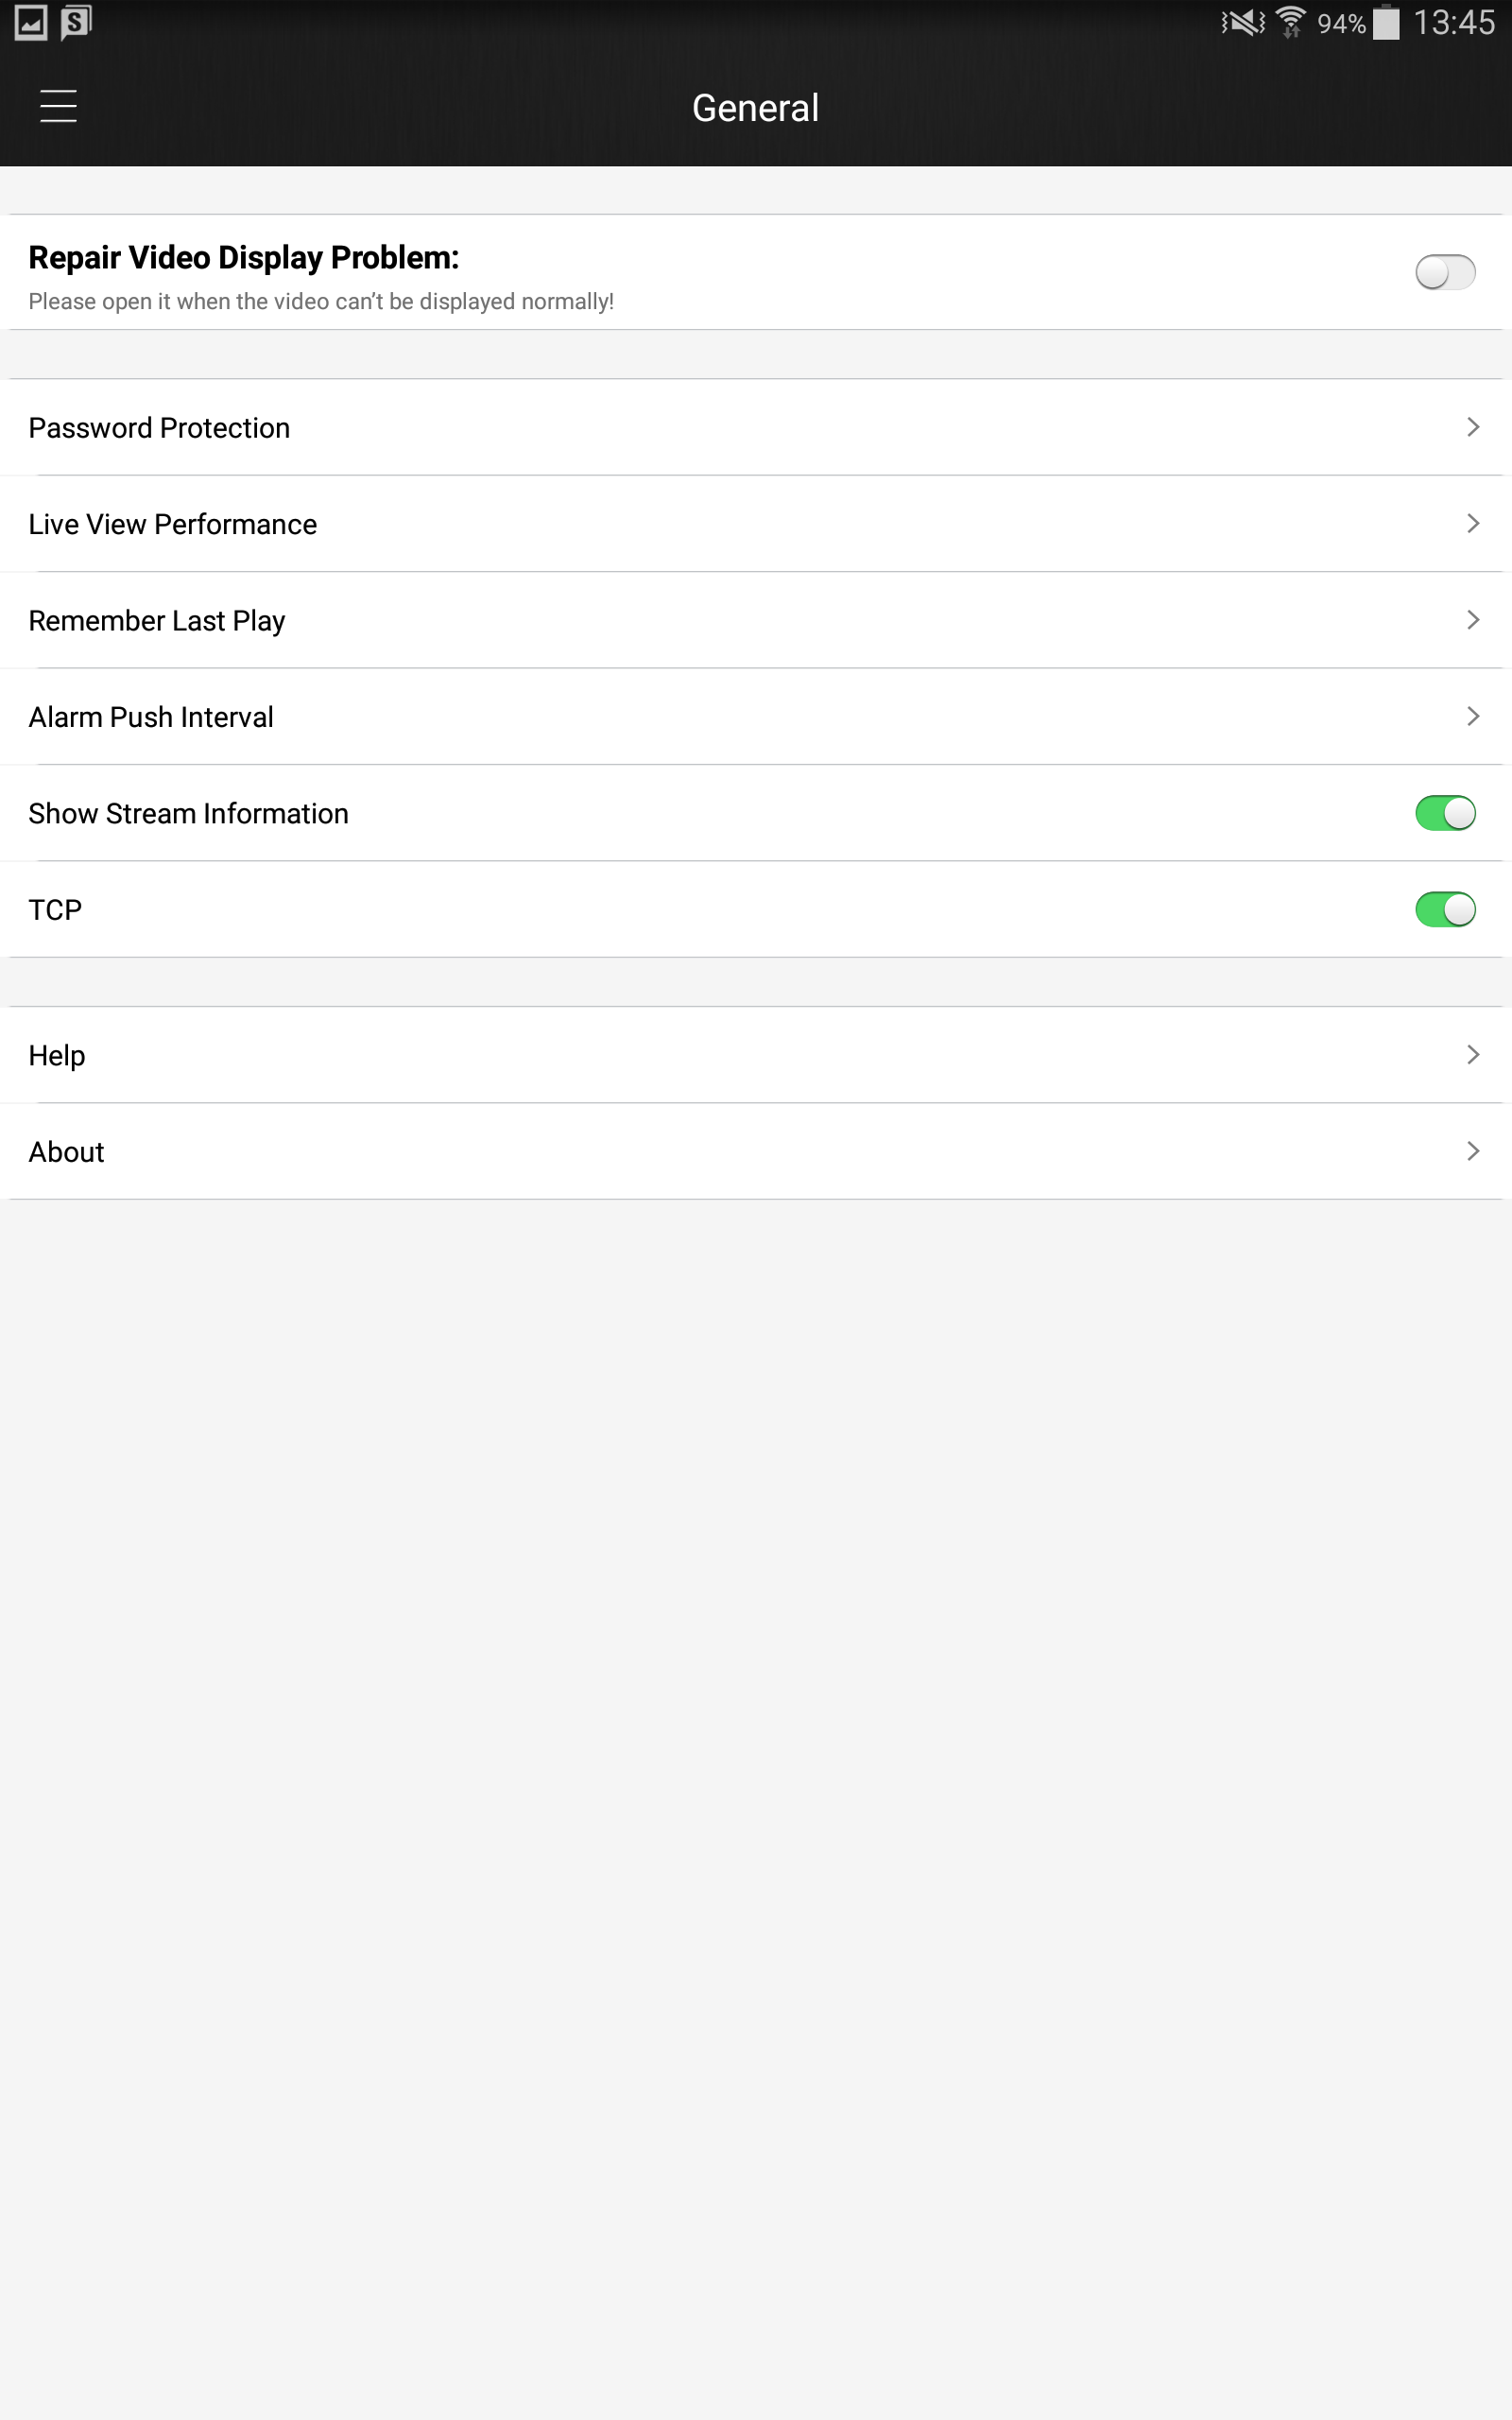Tap the Wi-Fi status icon
1512x2420 pixels.
[1291, 22]
